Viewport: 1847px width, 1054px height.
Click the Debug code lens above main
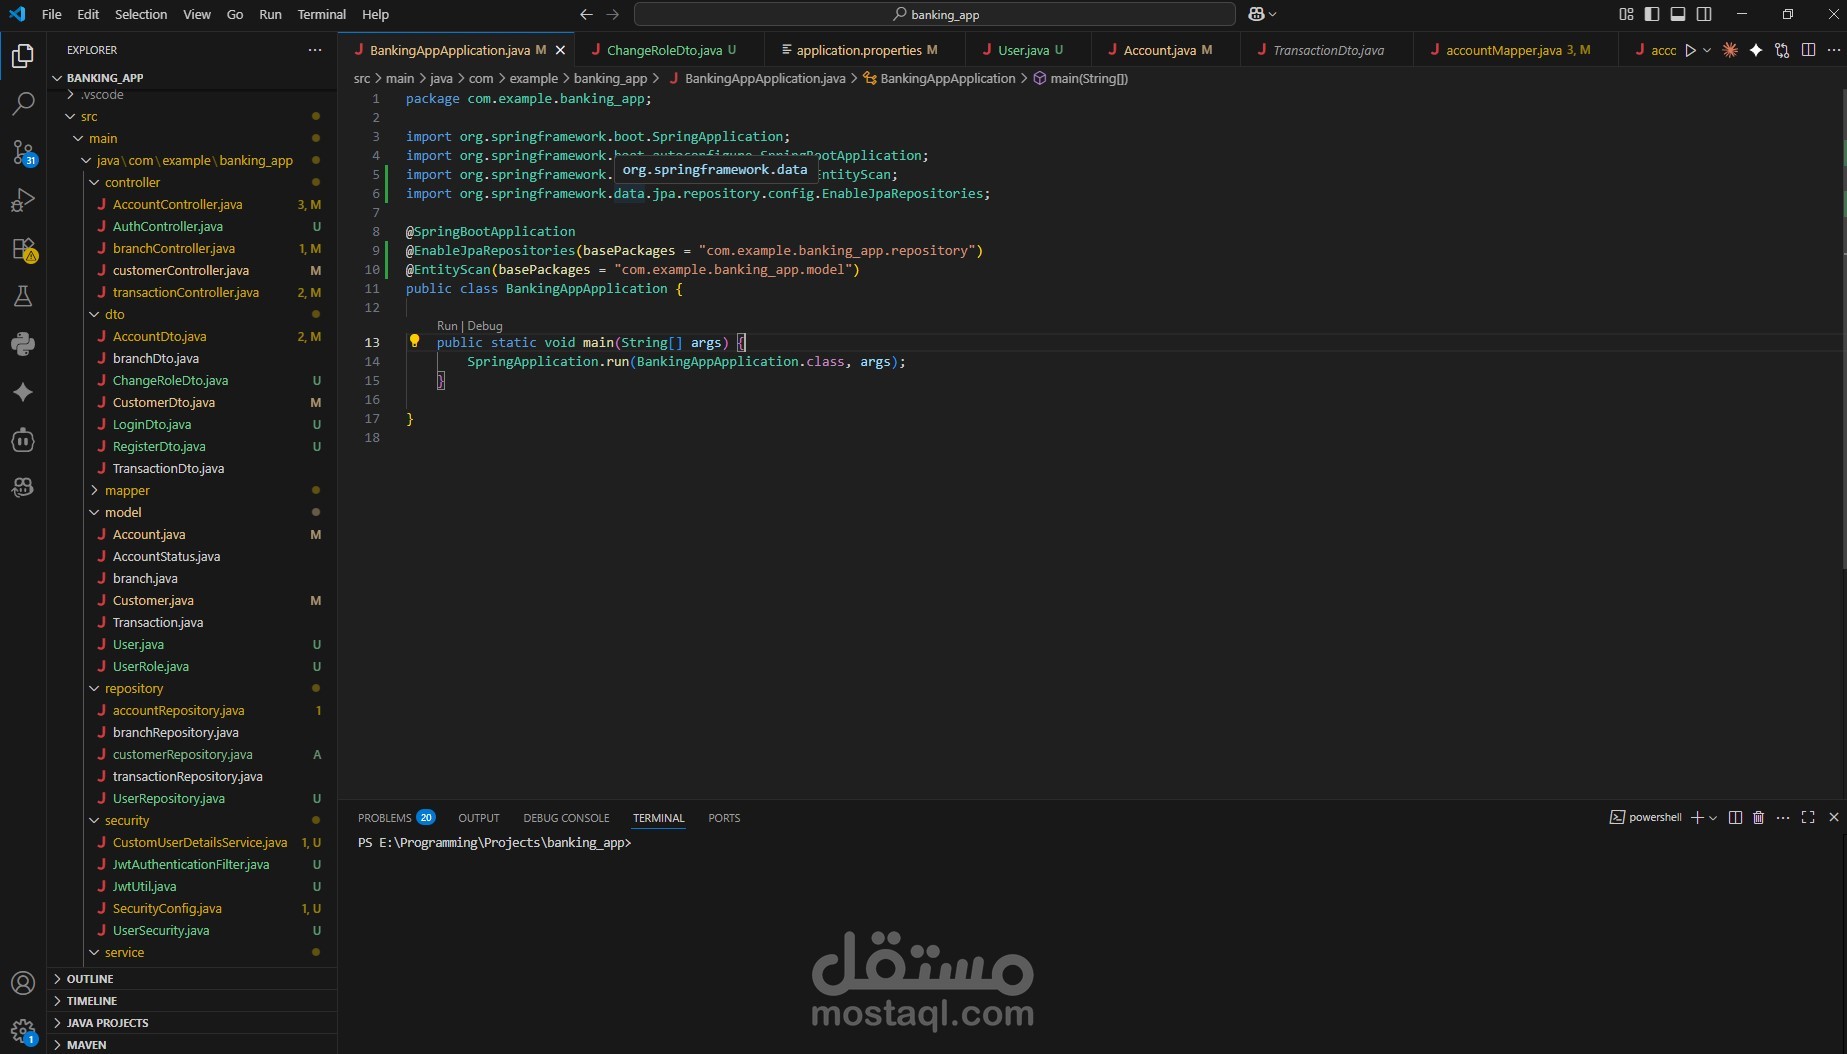click(x=485, y=326)
